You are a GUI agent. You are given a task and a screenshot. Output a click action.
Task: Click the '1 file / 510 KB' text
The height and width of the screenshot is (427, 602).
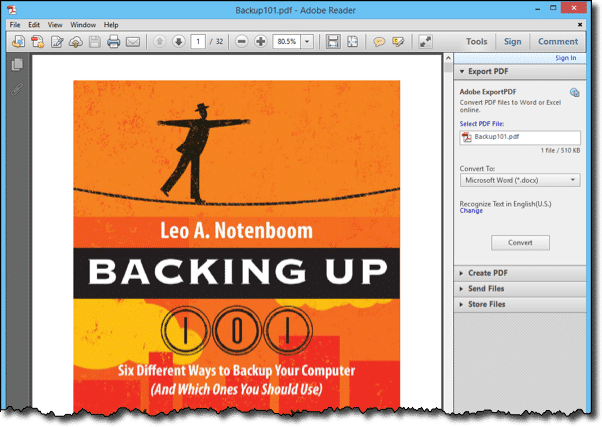[560, 151]
